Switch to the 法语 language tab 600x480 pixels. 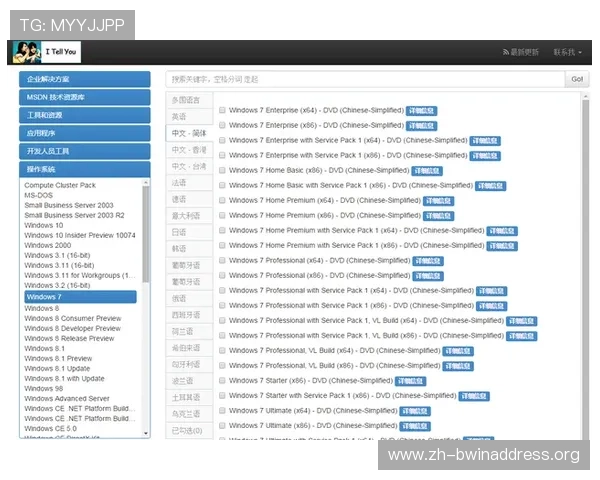[x=189, y=183]
